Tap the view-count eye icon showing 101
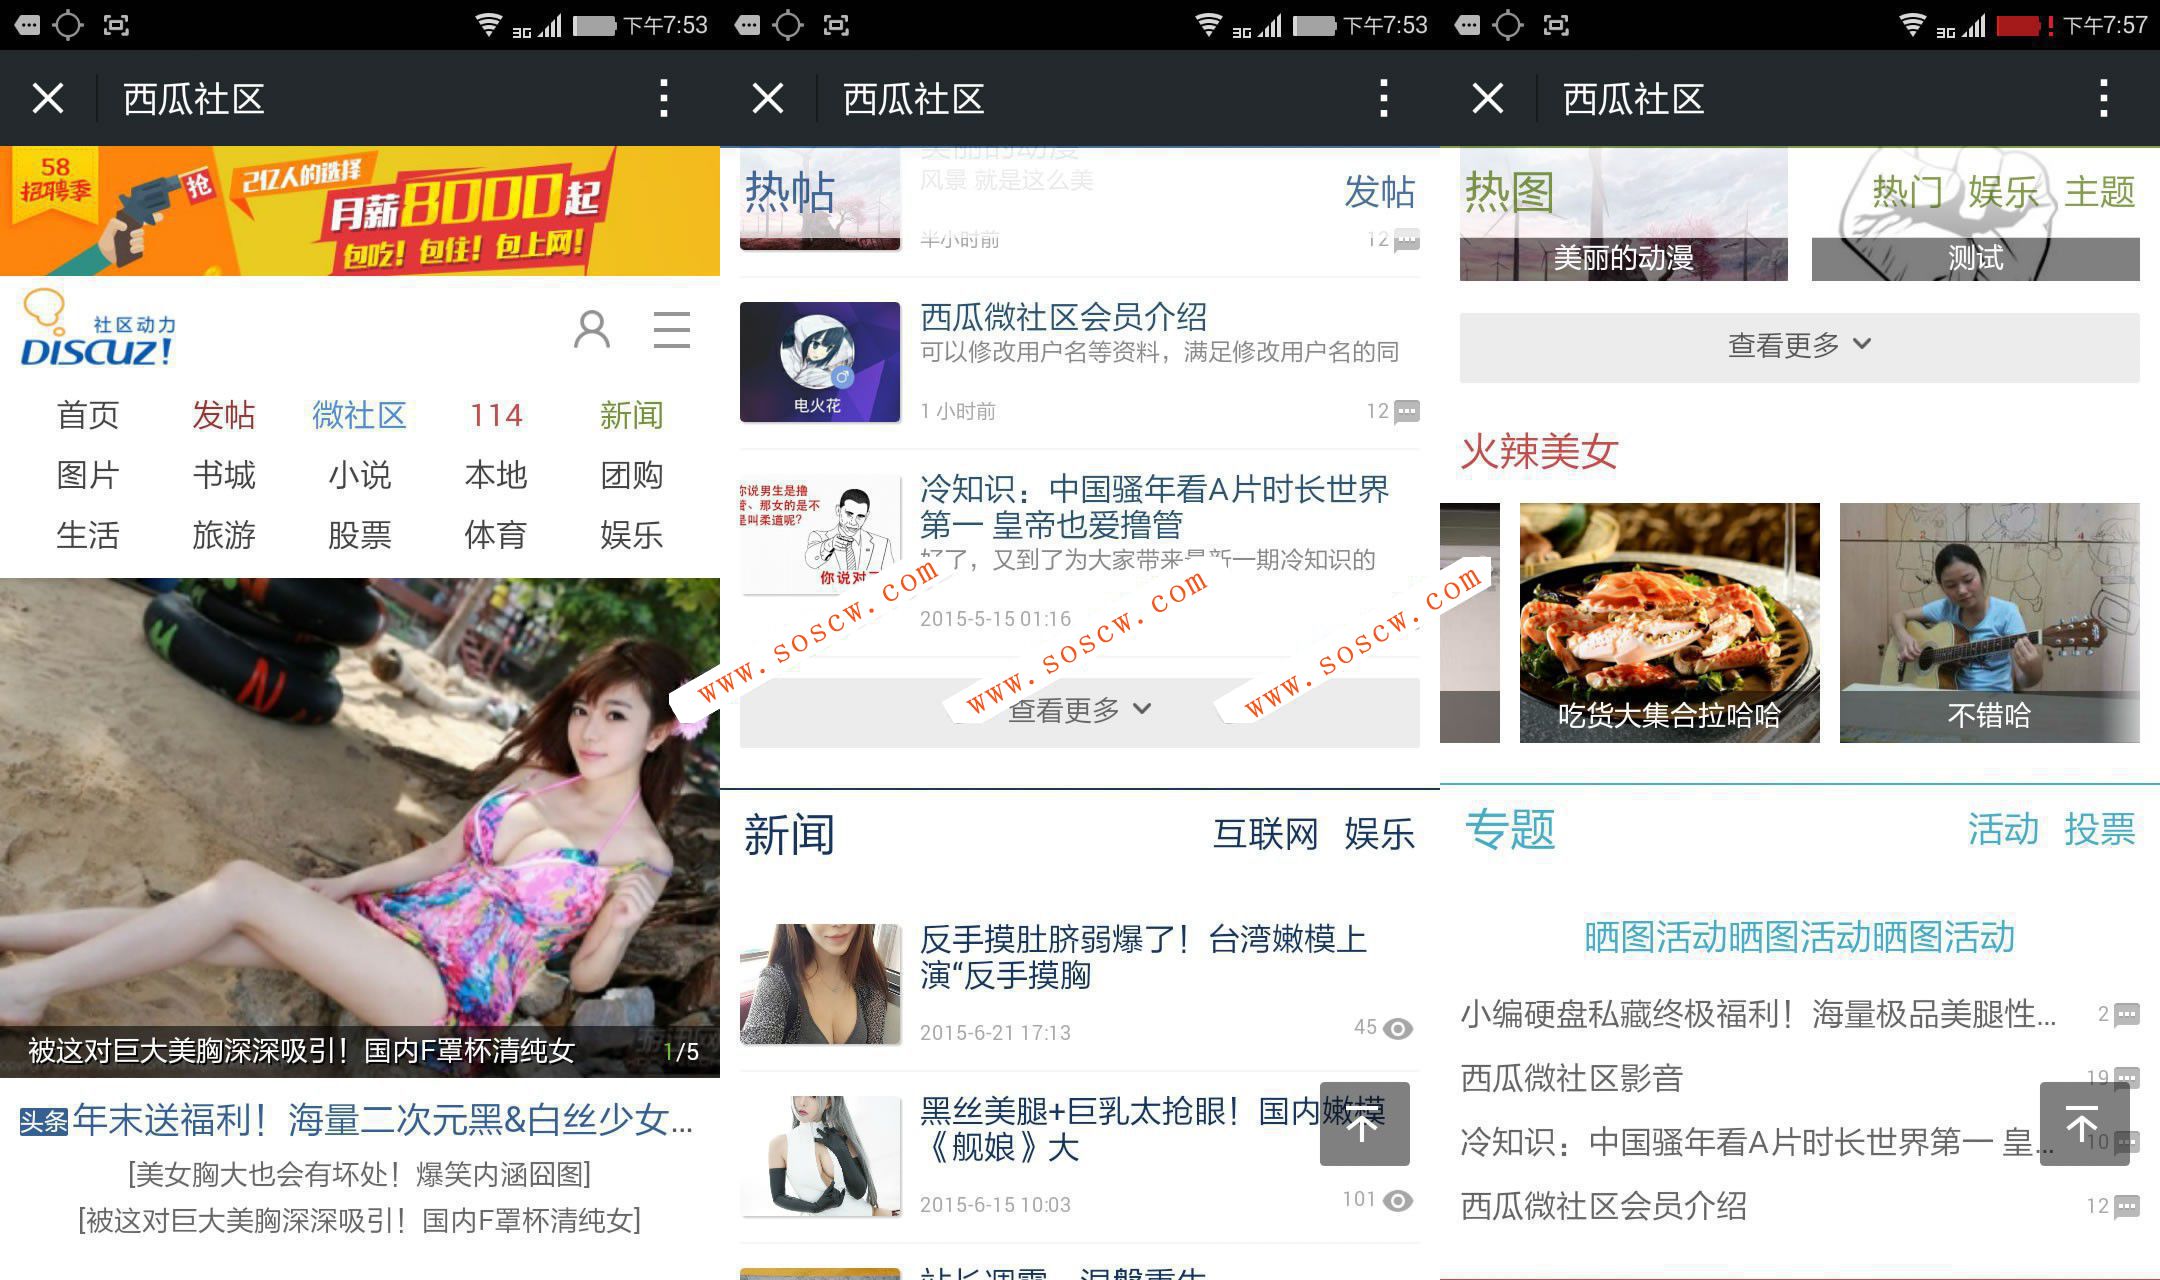The height and width of the screenshot is (1280, 2160). click(x=1398, y=1200)
